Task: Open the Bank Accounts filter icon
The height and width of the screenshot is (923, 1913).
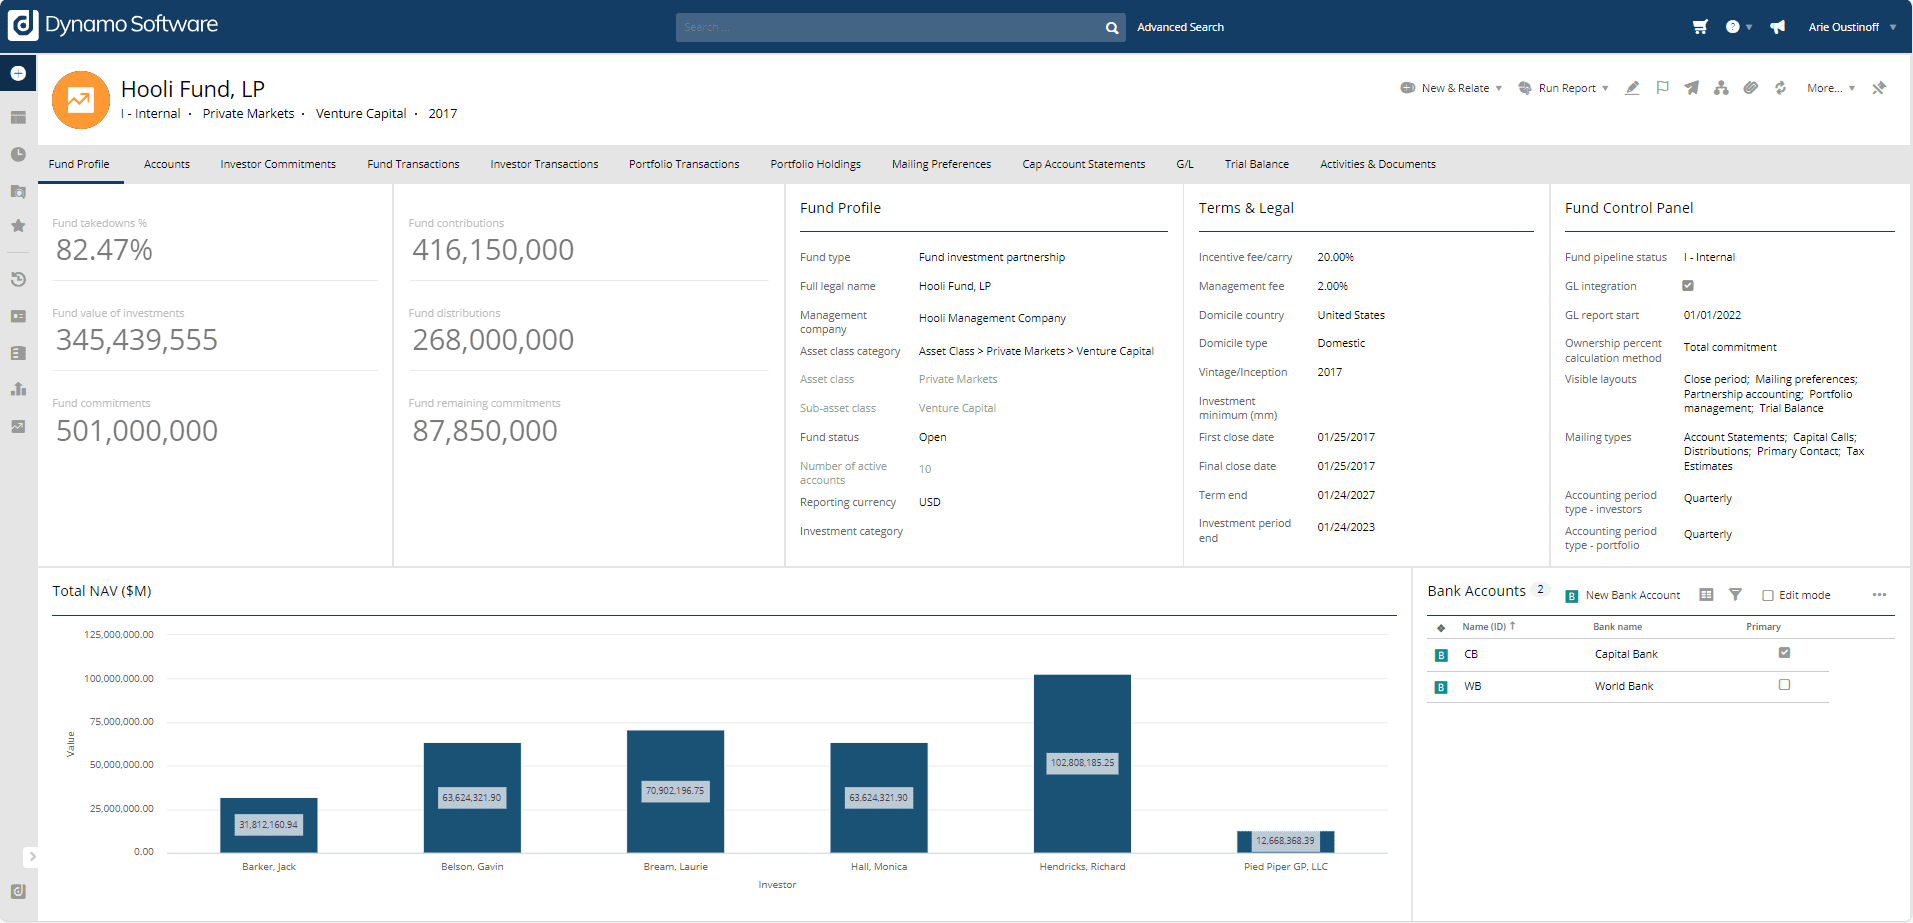Action: click(1735, 595)
